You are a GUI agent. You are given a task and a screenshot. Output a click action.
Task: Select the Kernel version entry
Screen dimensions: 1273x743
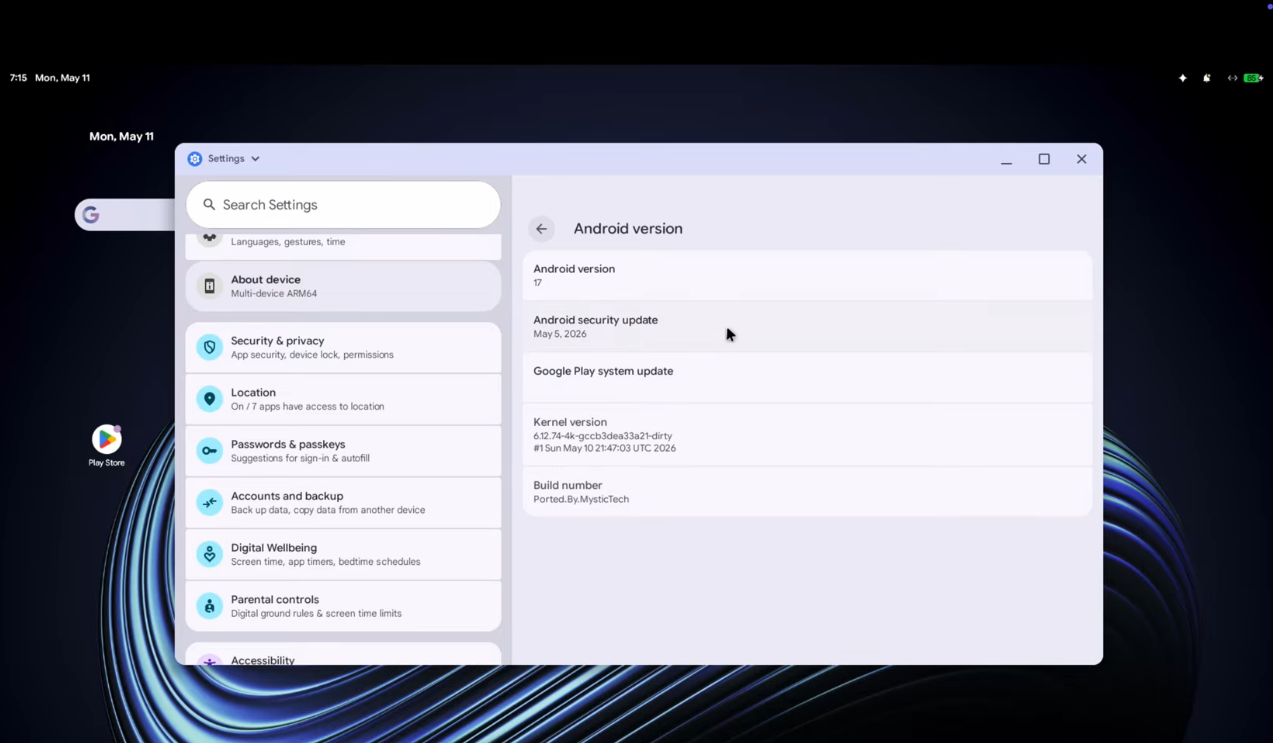(807, 435)
